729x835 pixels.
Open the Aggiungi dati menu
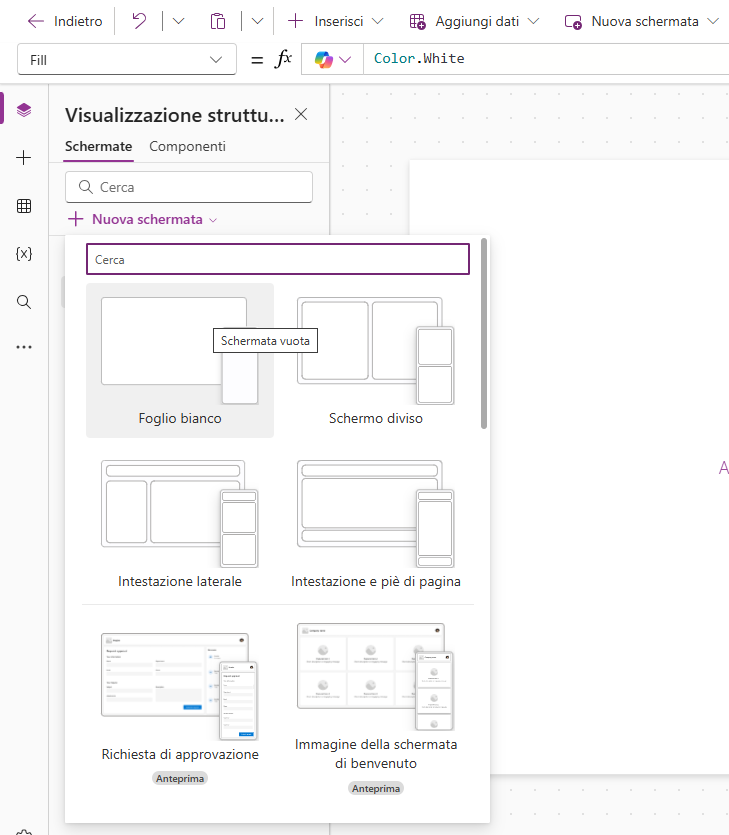click(474, 21)
